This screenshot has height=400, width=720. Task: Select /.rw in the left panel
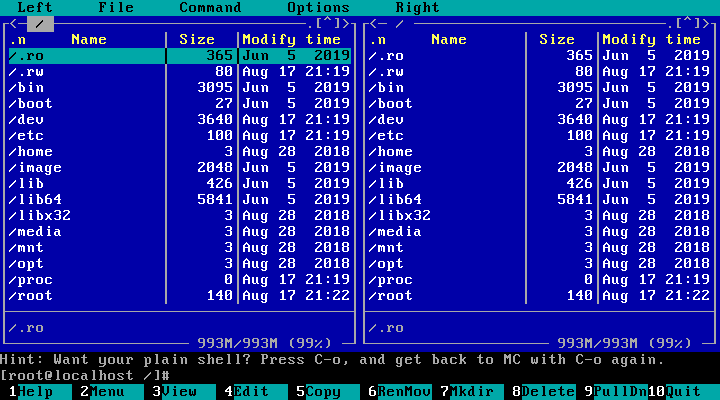180,72
